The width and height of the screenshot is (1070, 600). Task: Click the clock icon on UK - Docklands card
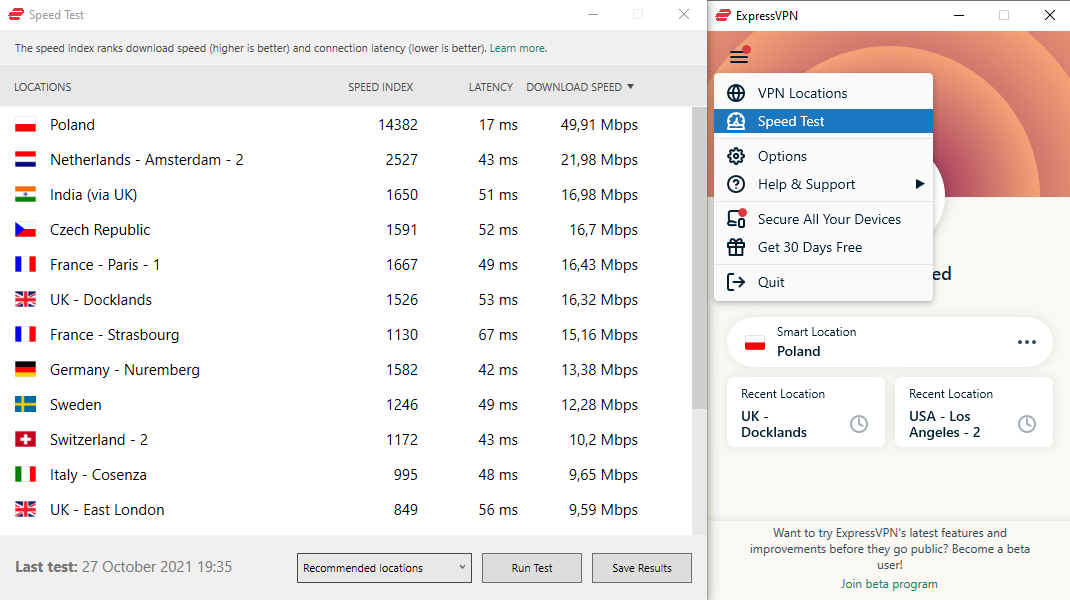(x=859, y=424)
